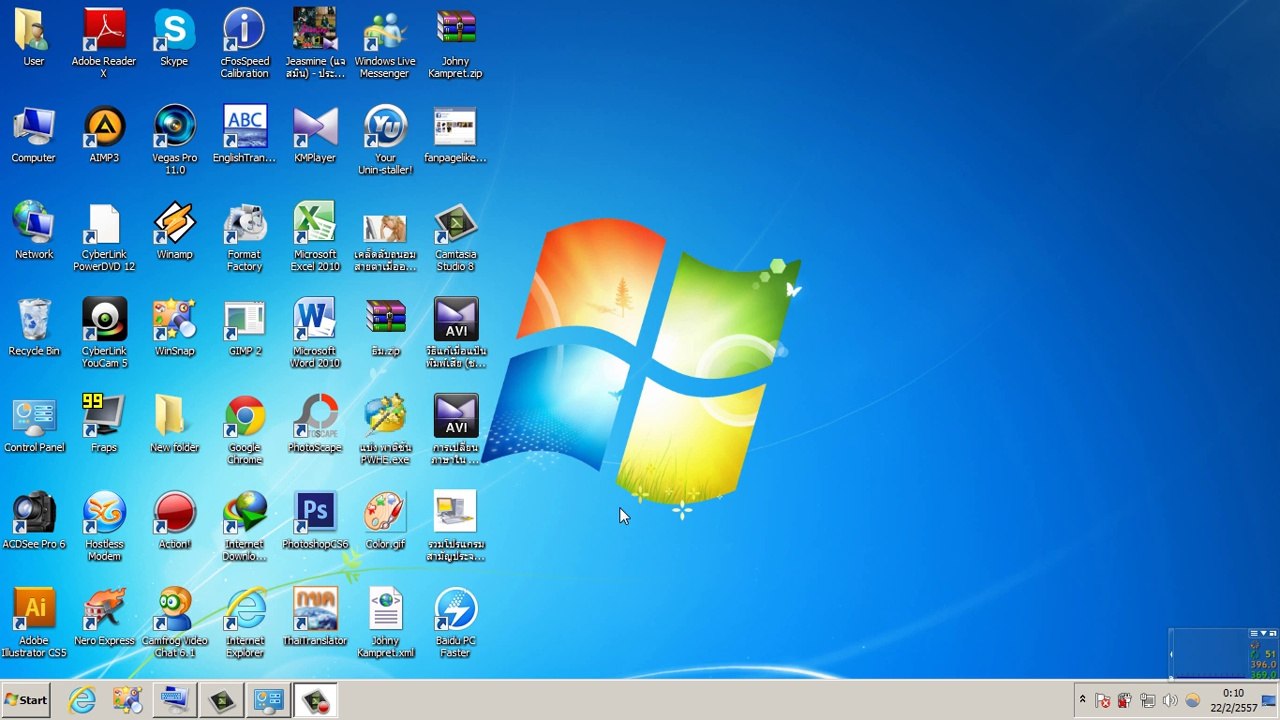Open Adobe Illustrator CS5 shortcut

click(34, 622)
